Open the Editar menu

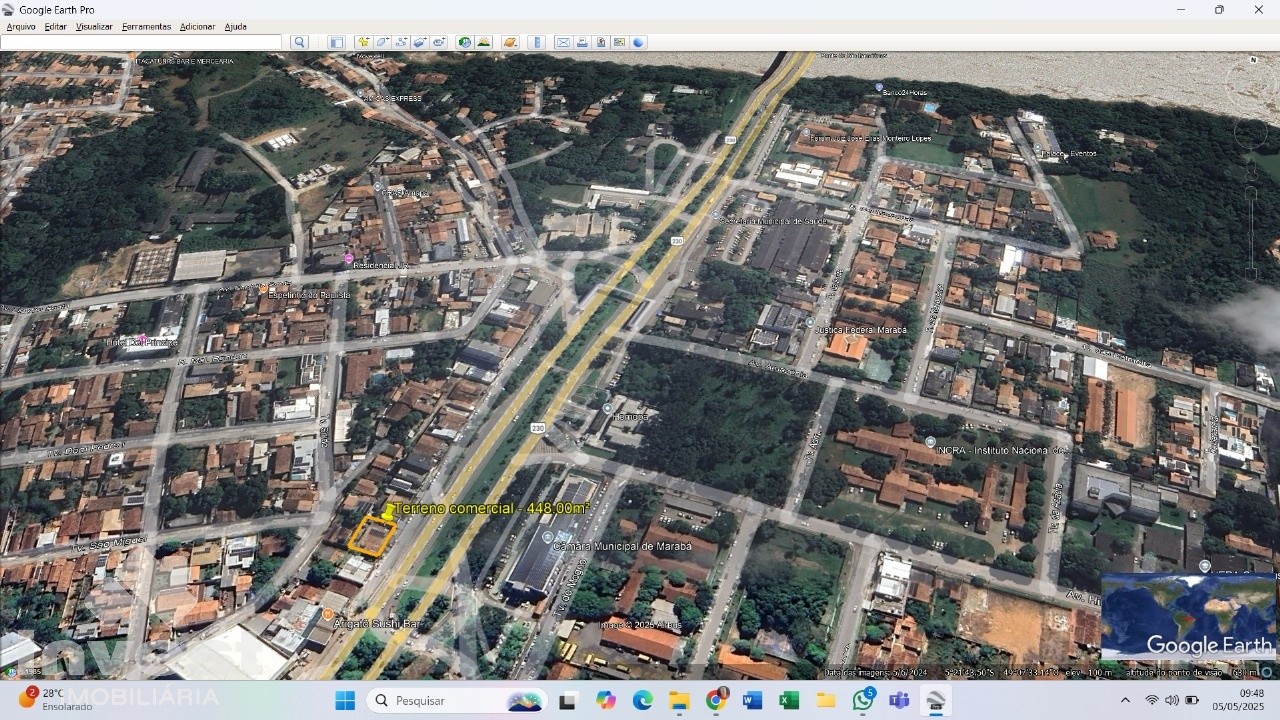(x=56, y=27)
